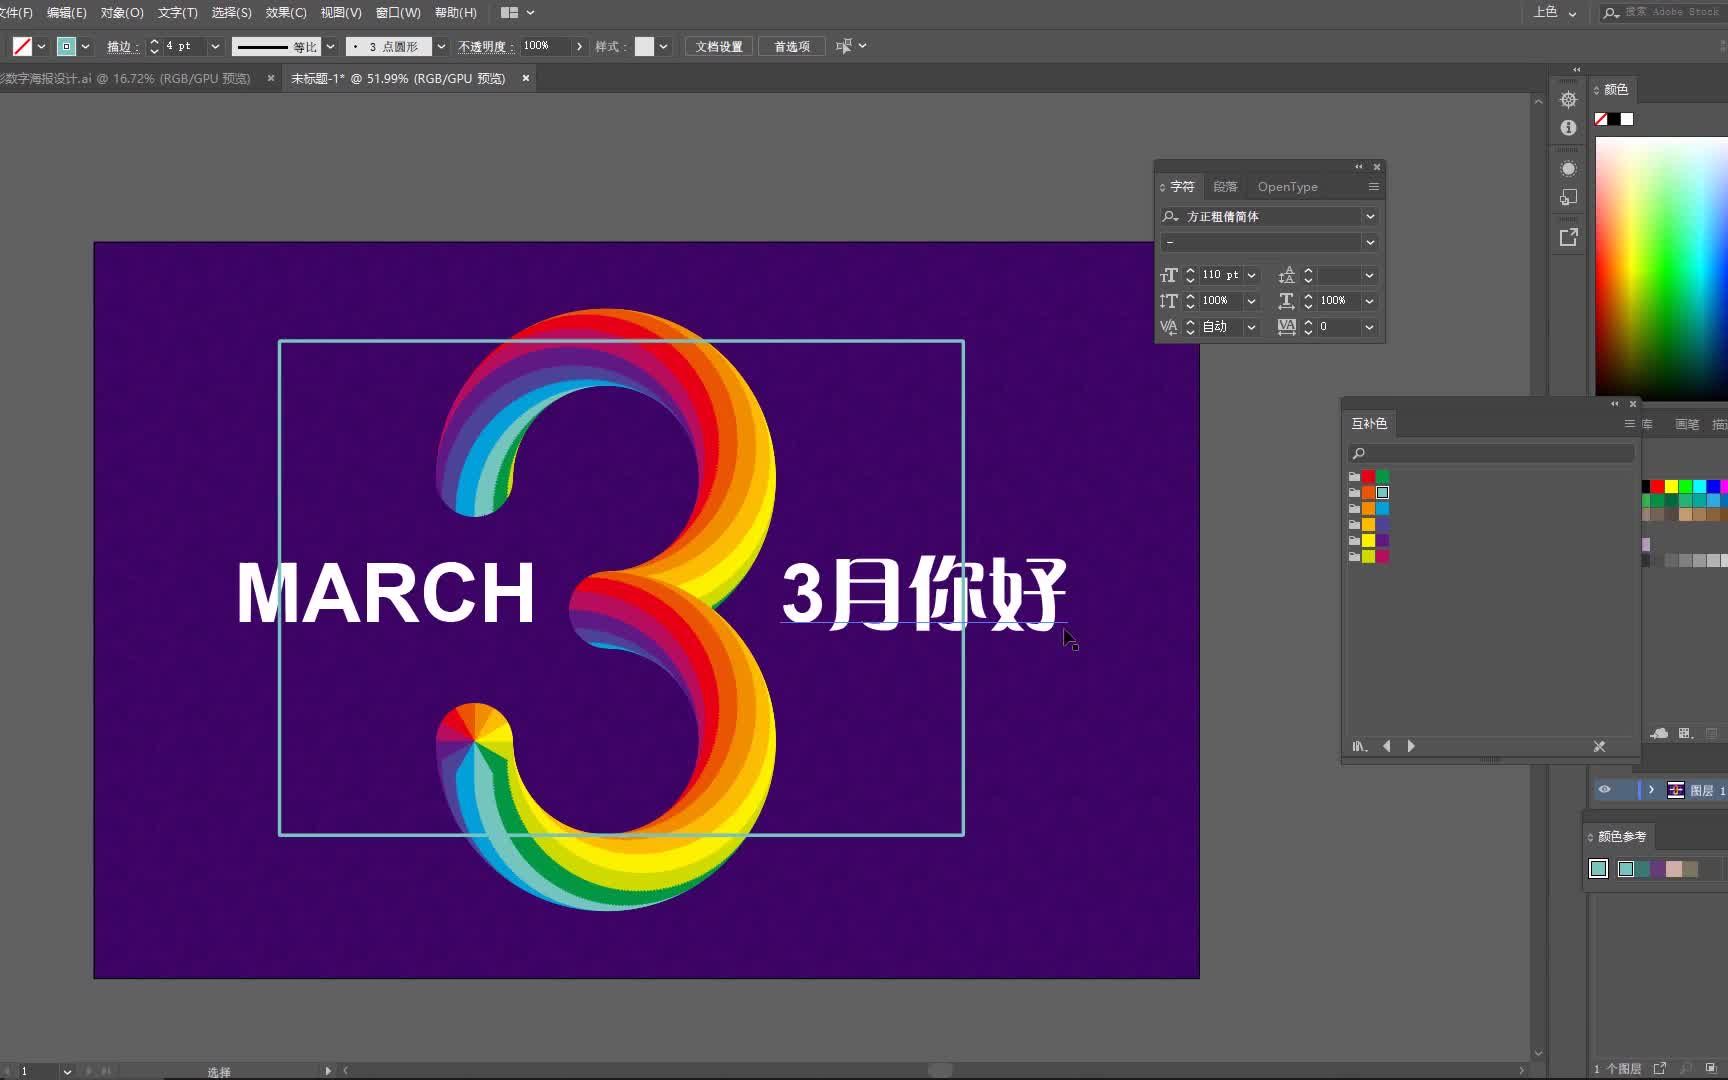Open the 信息 info panel icon
This screenshot has height=1080, width=1728.
pos(1568,128)
